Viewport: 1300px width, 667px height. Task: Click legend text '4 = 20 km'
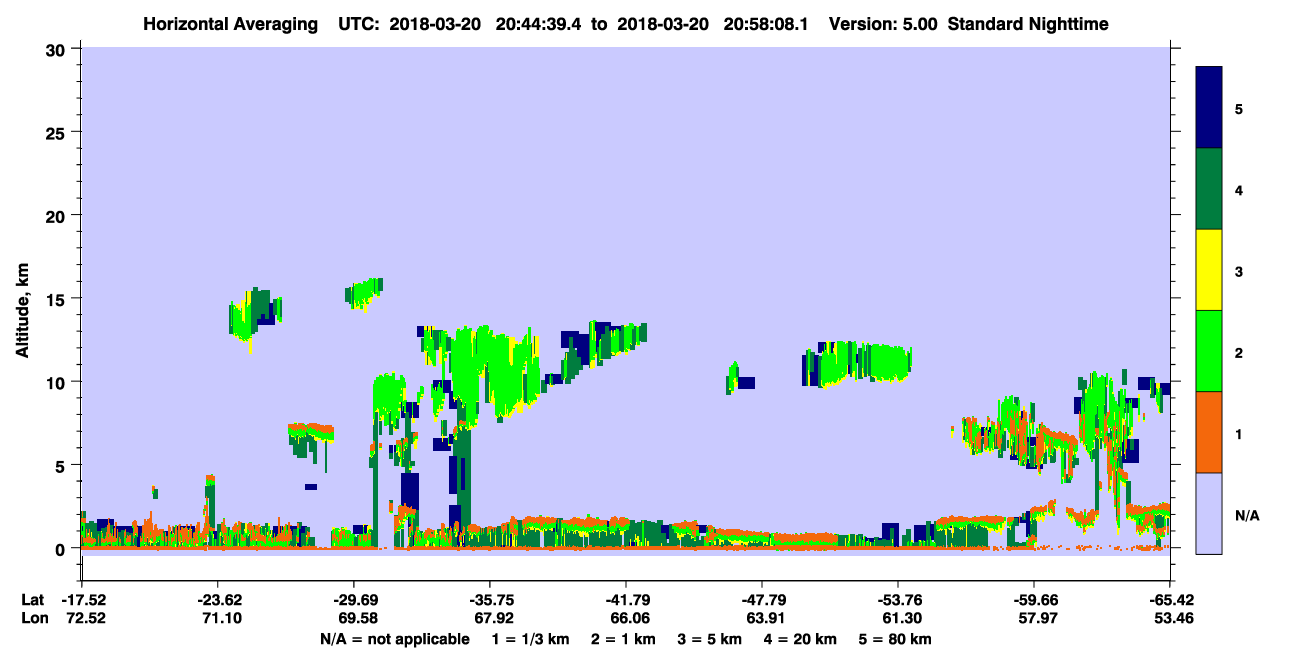pyautogui.click(x=801, y=639)
